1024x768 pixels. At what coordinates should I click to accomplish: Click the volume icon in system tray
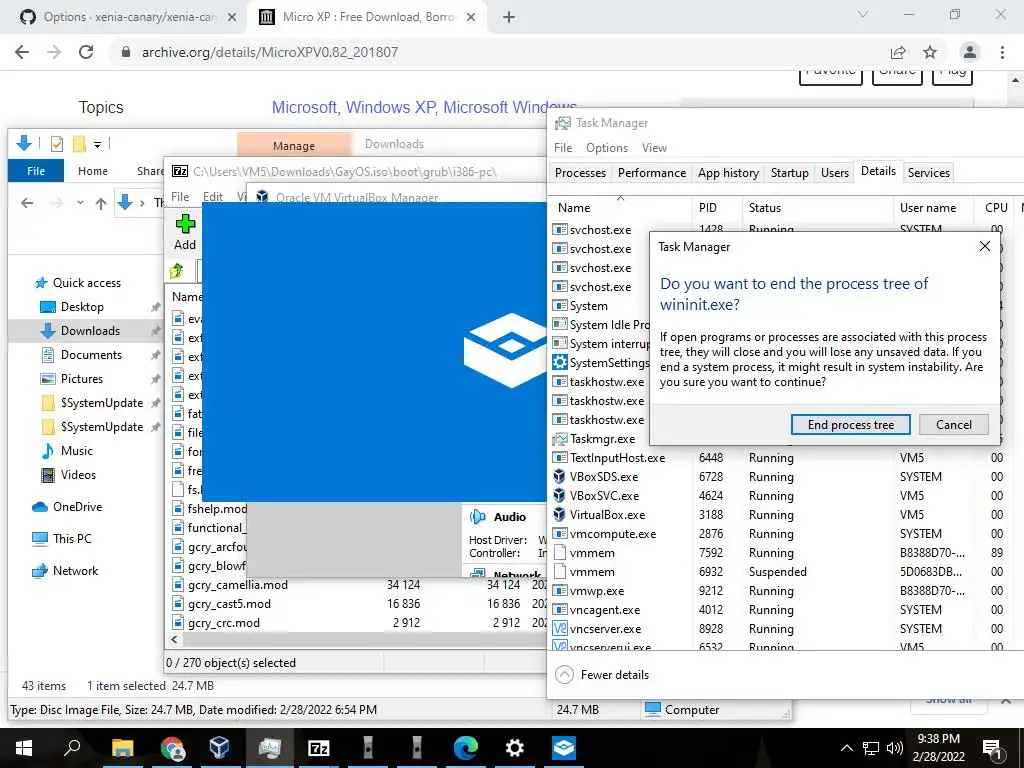coord(894,748)
